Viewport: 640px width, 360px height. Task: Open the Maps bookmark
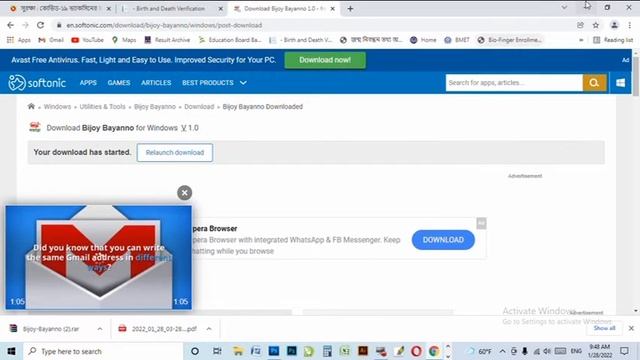[124, 40]
